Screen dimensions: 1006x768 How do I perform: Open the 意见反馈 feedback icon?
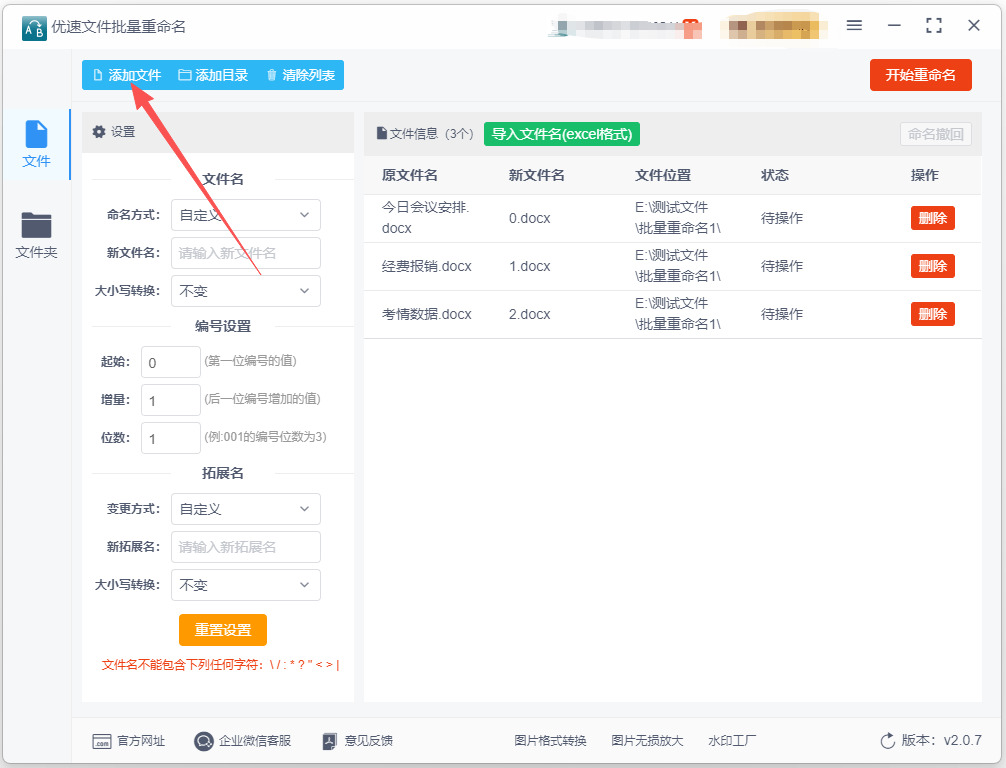pos(329,741)
